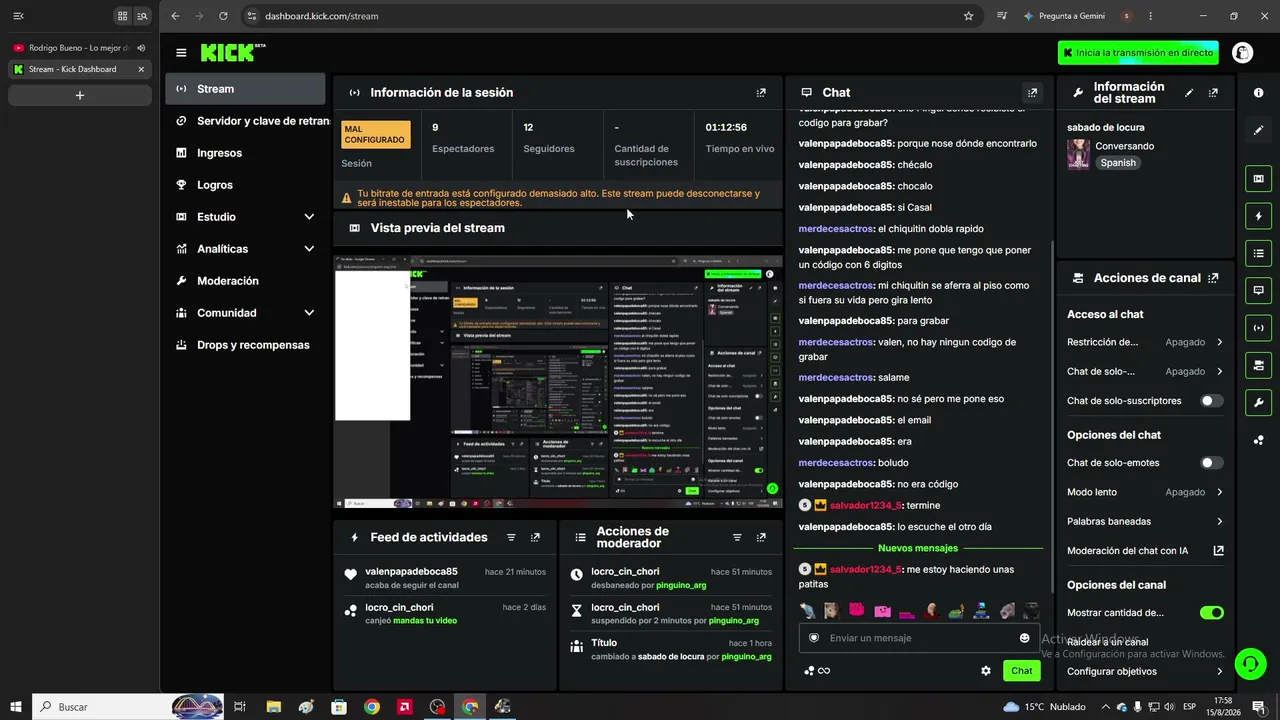Toggle Chat de solo-emotes switch
Image resolution: width=1280 pixels, height=720 pixels.
[1212, 463]
